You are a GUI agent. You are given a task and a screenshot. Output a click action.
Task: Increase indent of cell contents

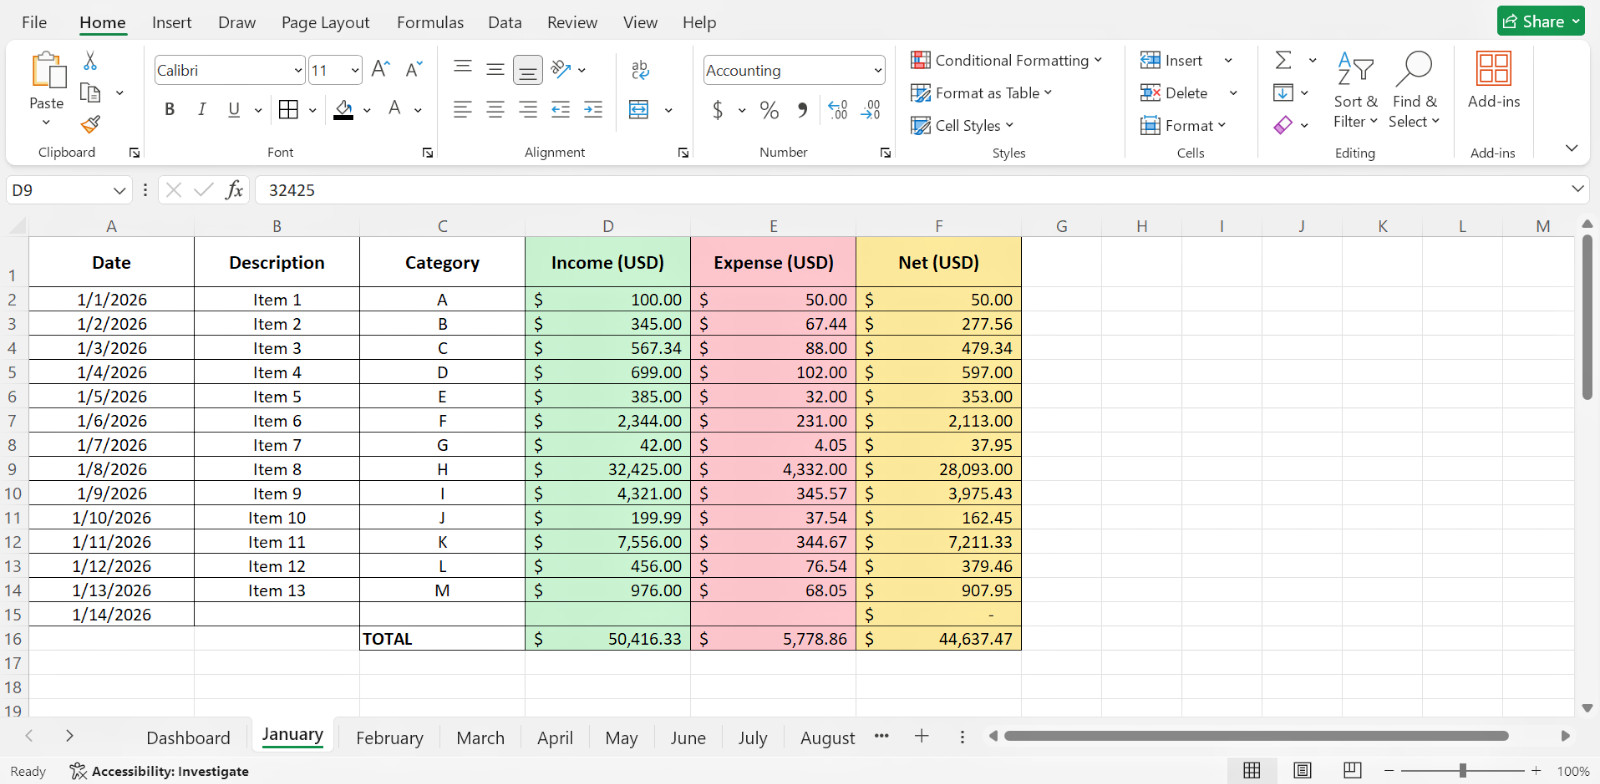[593, 109]
